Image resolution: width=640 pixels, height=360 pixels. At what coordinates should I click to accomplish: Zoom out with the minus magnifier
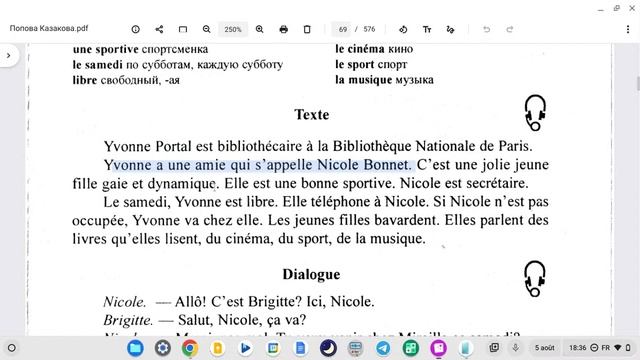click(207, 29)
